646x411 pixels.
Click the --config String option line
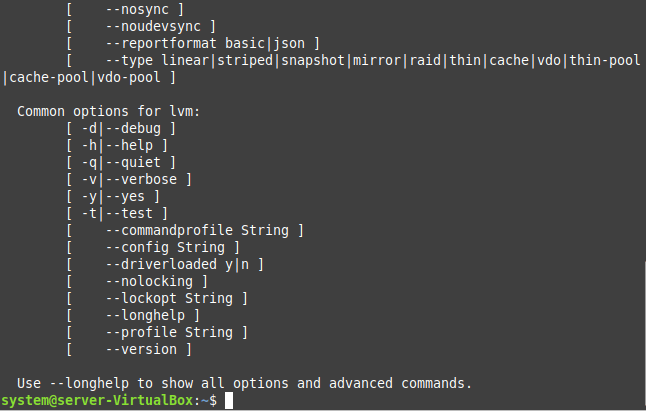pyautogui.click(x=153, y=248)
